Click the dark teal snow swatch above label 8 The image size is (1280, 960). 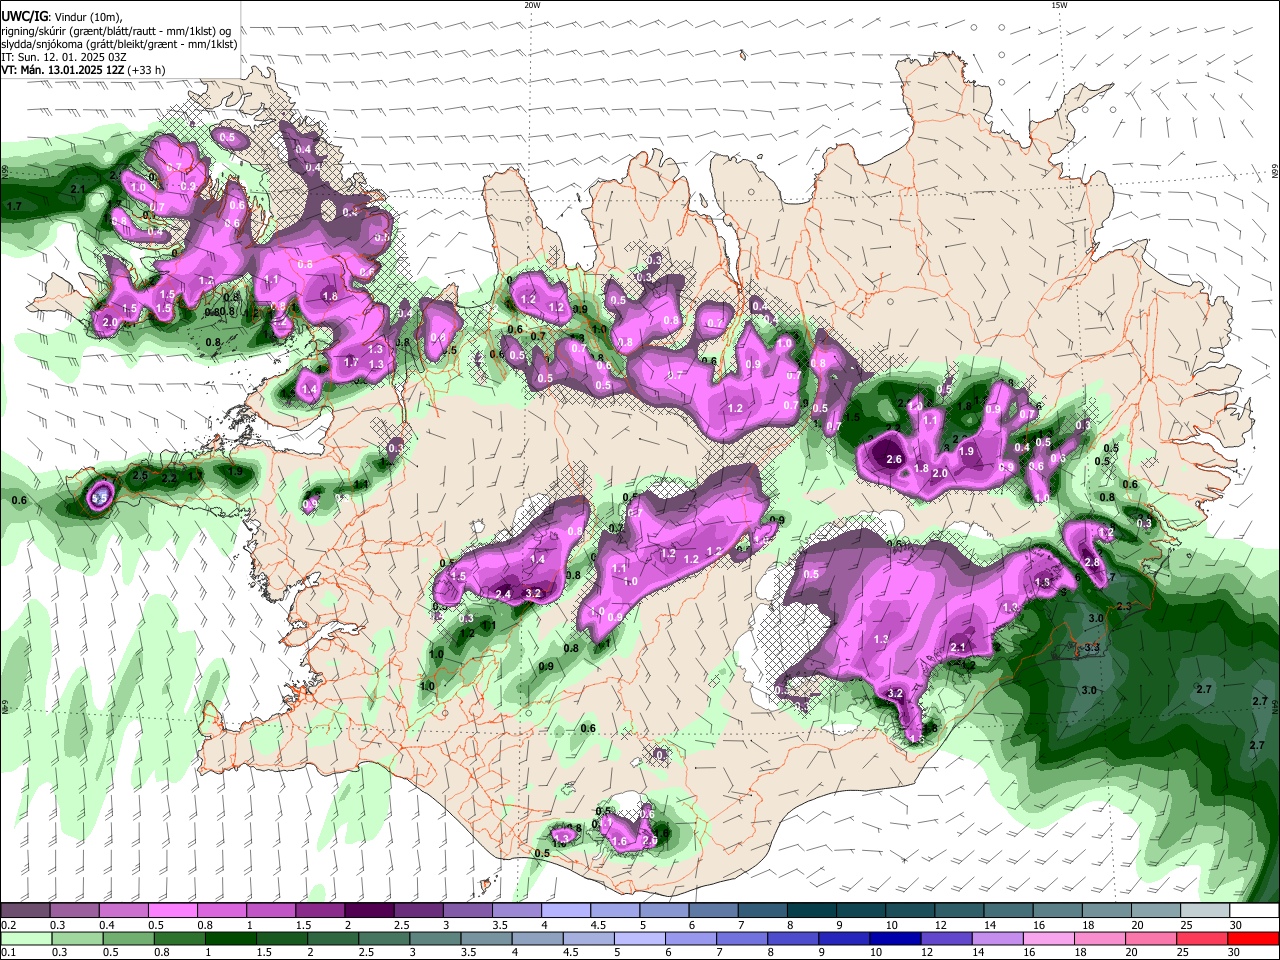[x=811, y=910]
